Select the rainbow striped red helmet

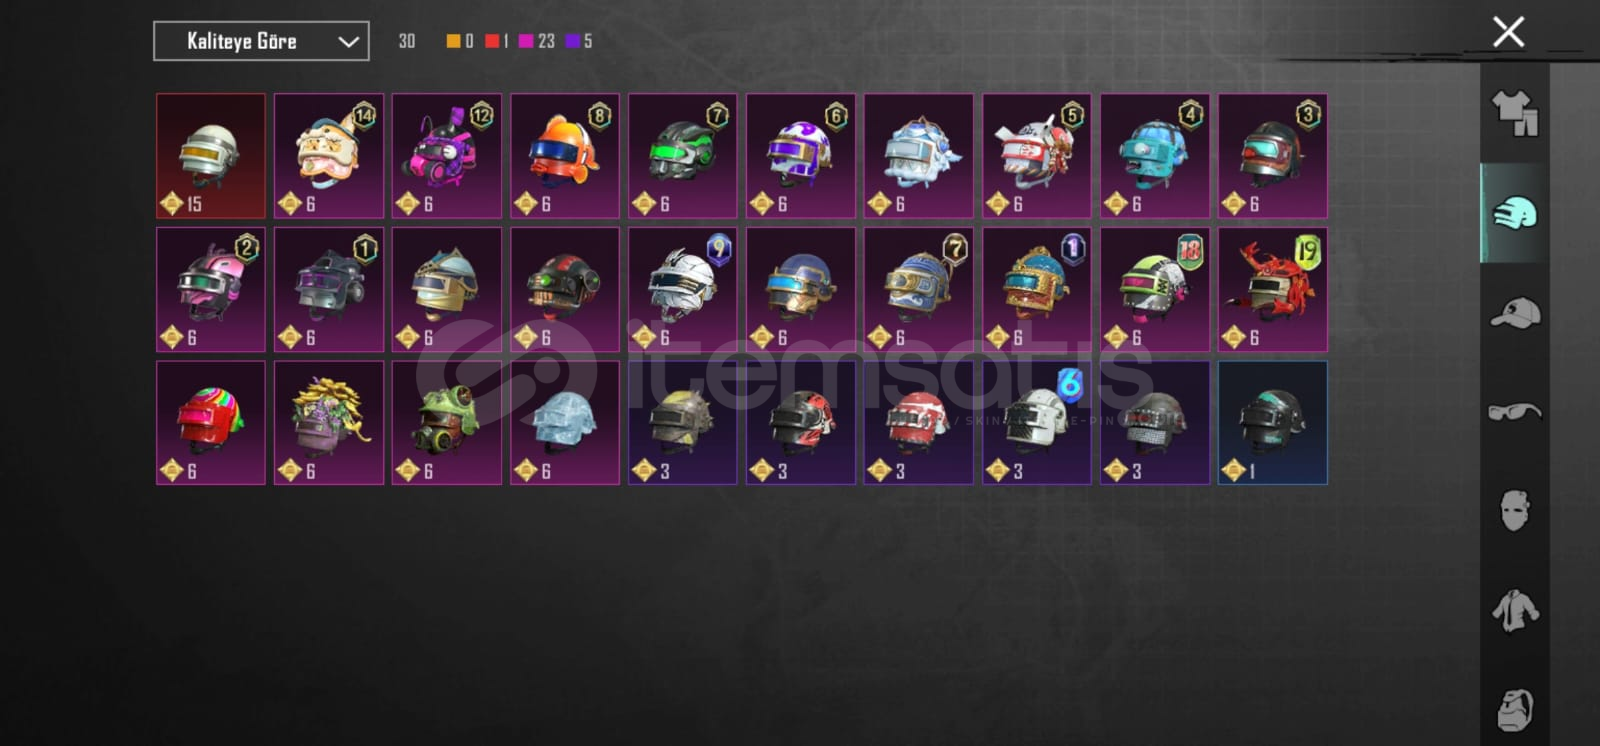211,423
